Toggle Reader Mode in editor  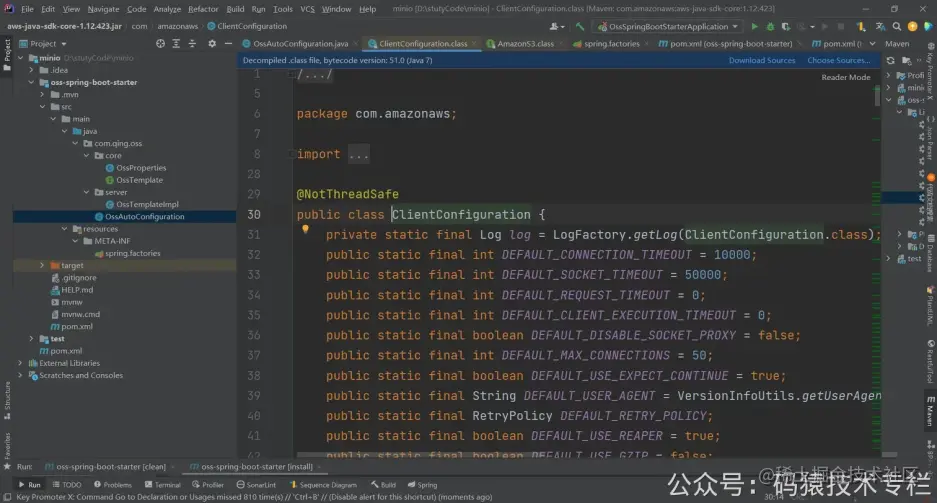(x=846, y=77)
